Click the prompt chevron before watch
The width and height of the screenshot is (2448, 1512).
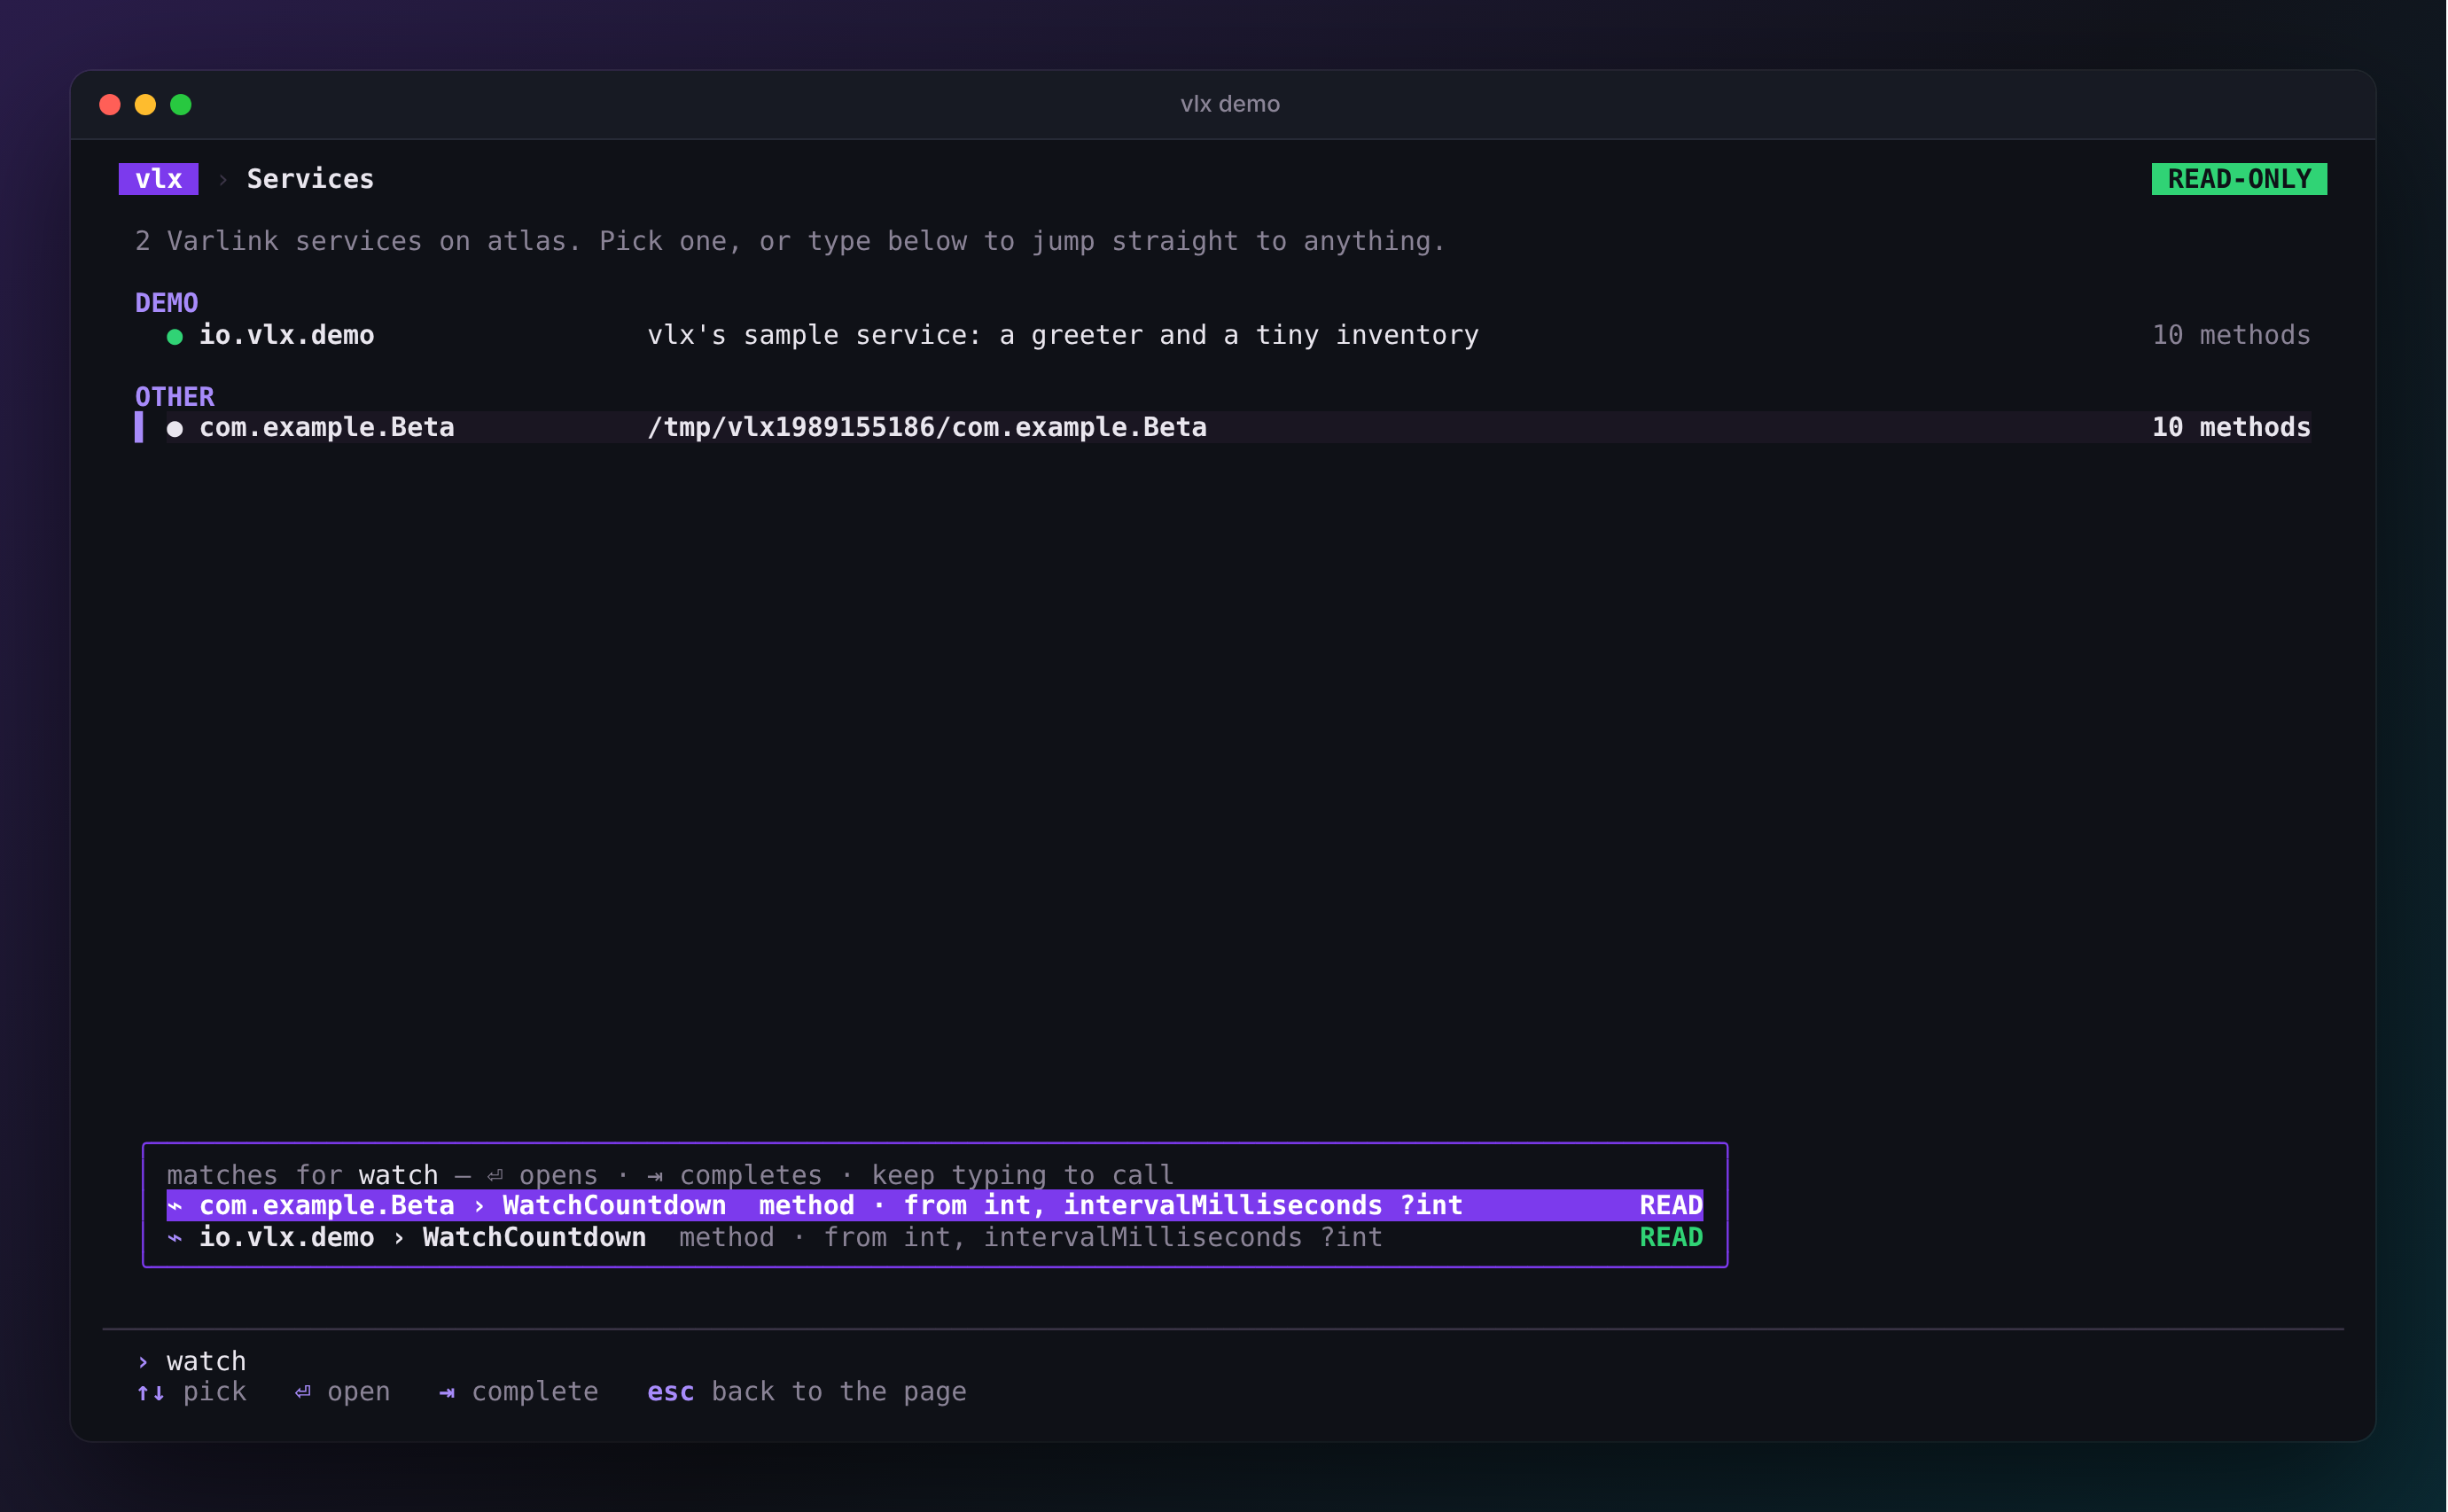[143, 1362]
